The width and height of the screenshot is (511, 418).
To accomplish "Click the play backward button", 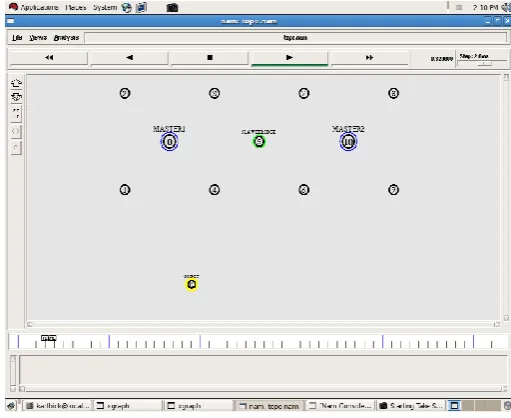I will tap(129, 58).
